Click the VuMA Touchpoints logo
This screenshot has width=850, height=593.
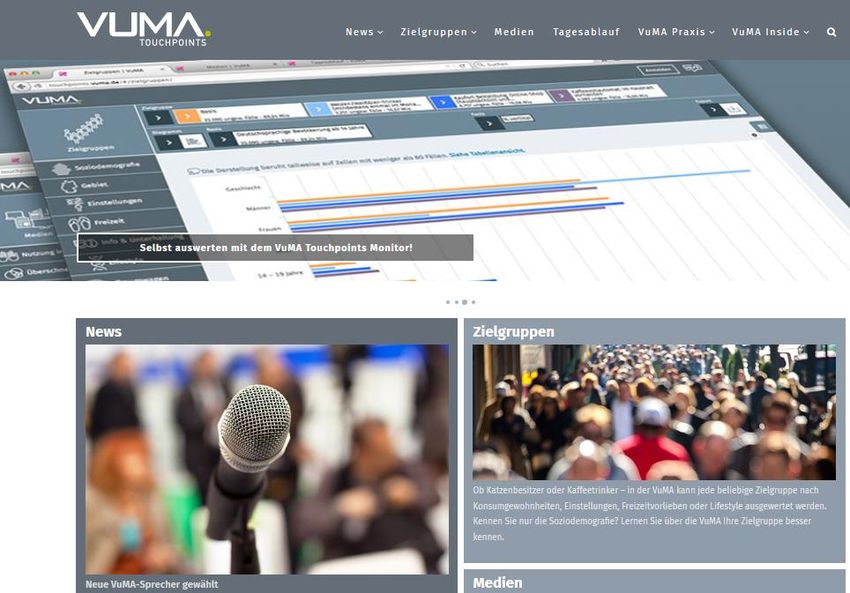(143, 28)
